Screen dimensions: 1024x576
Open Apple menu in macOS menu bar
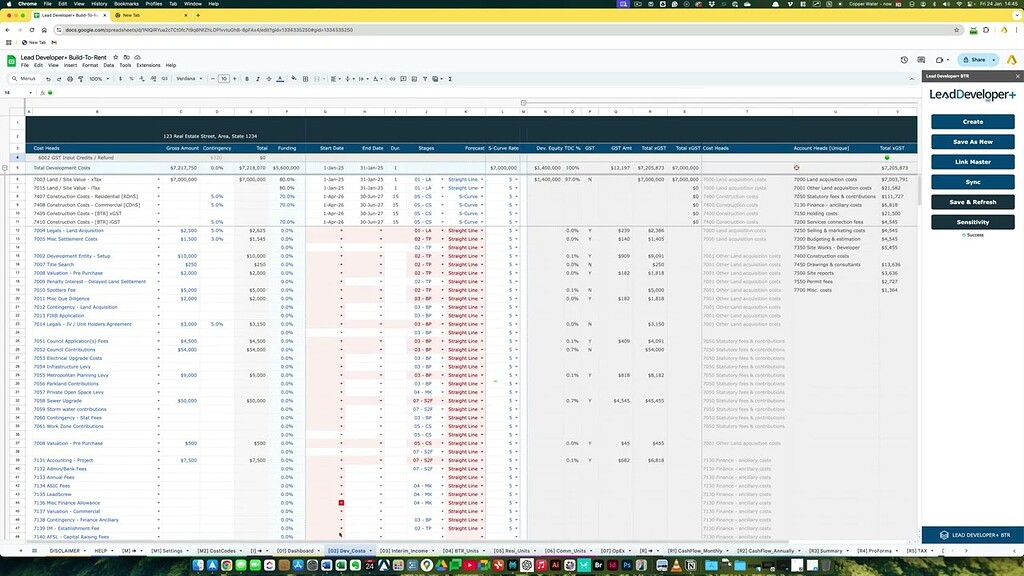(x=8, y=4)
